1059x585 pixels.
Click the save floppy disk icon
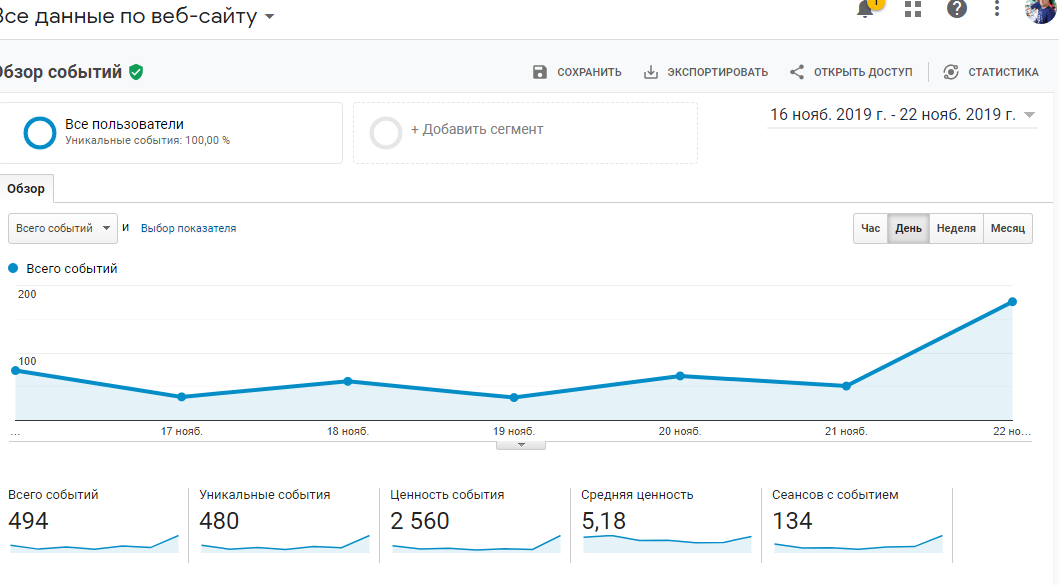[540, 72]
